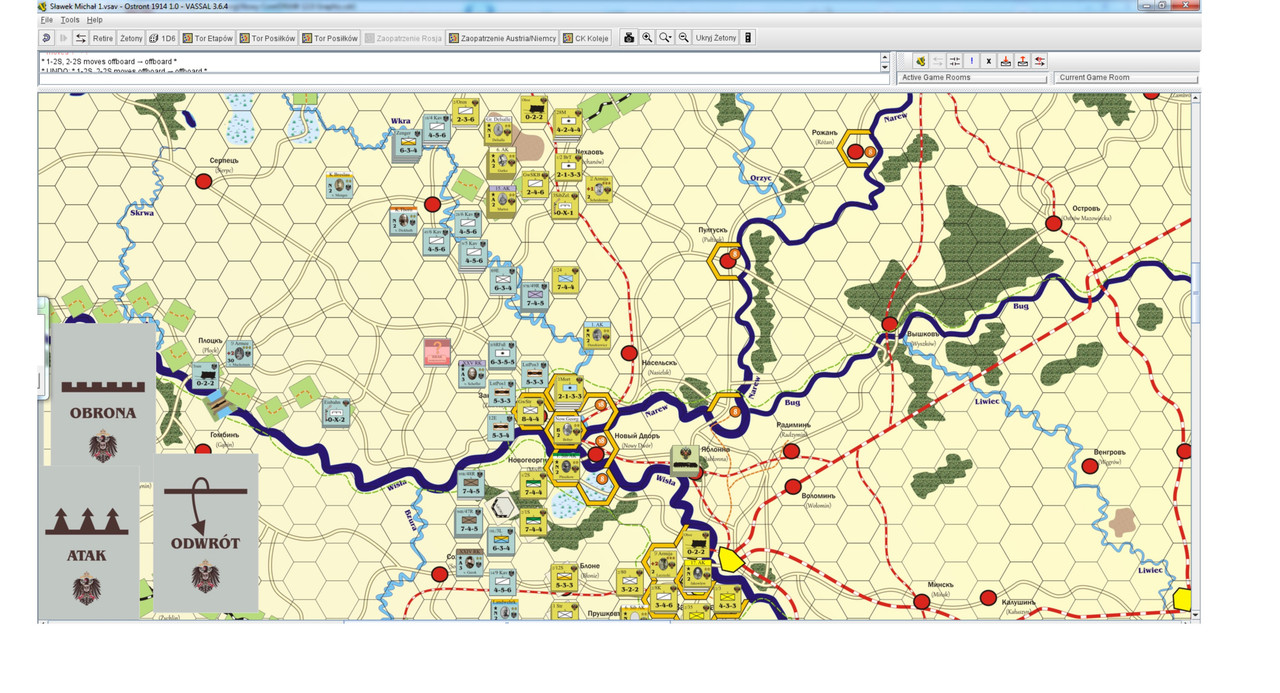Open the Tor Etapów track window
Image resolution: width=1280 pixels, height=693 pixels.
pos(207,38)
